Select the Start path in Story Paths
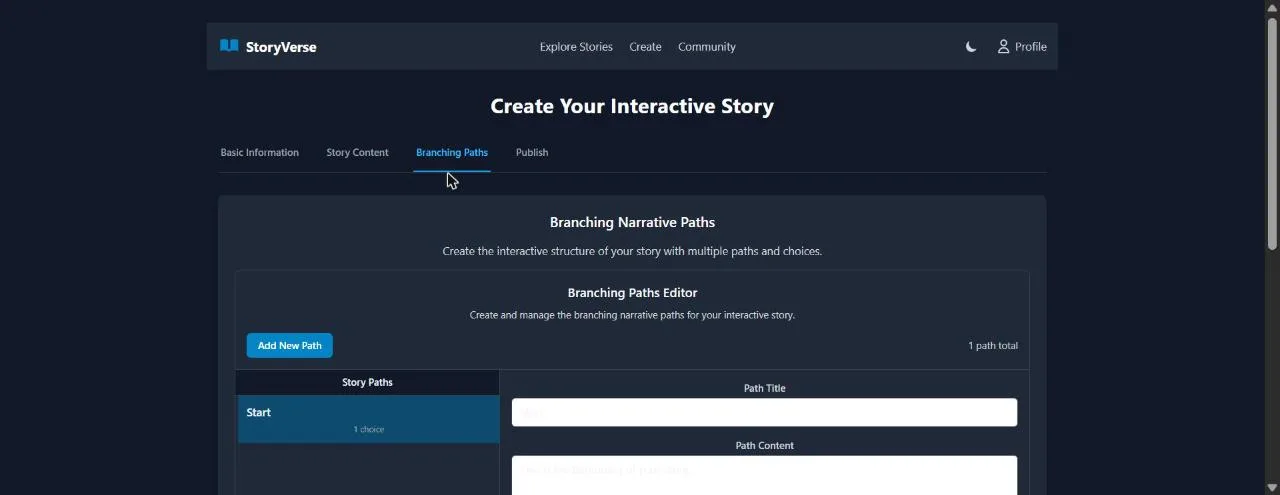This screenshot has height=495, width=1280. [368, 419]
